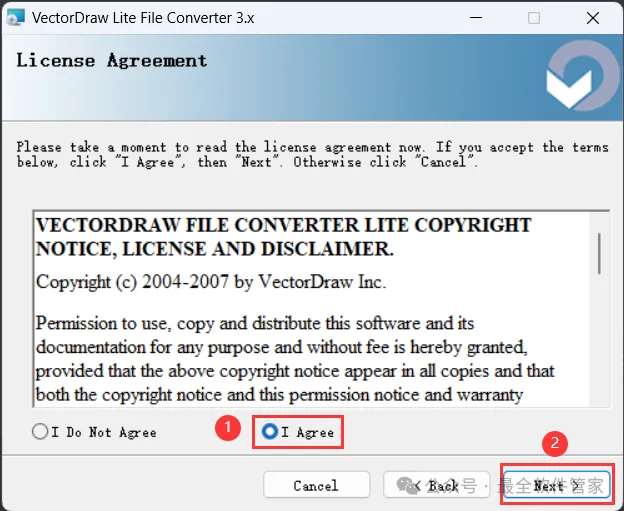Click the "Please take a moment to read" instructions
Viewport: 624px width, 511px height.
pos(312,154)
